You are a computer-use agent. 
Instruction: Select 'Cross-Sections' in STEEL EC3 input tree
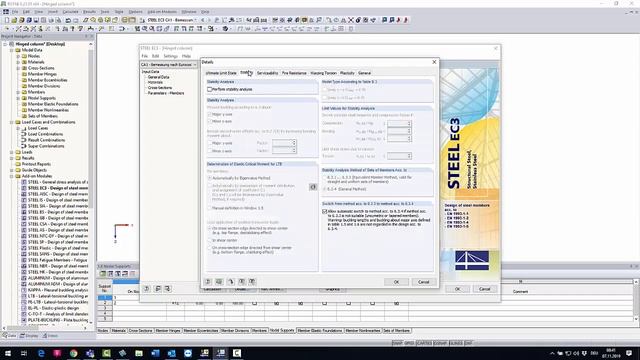(x=160, y=88)
